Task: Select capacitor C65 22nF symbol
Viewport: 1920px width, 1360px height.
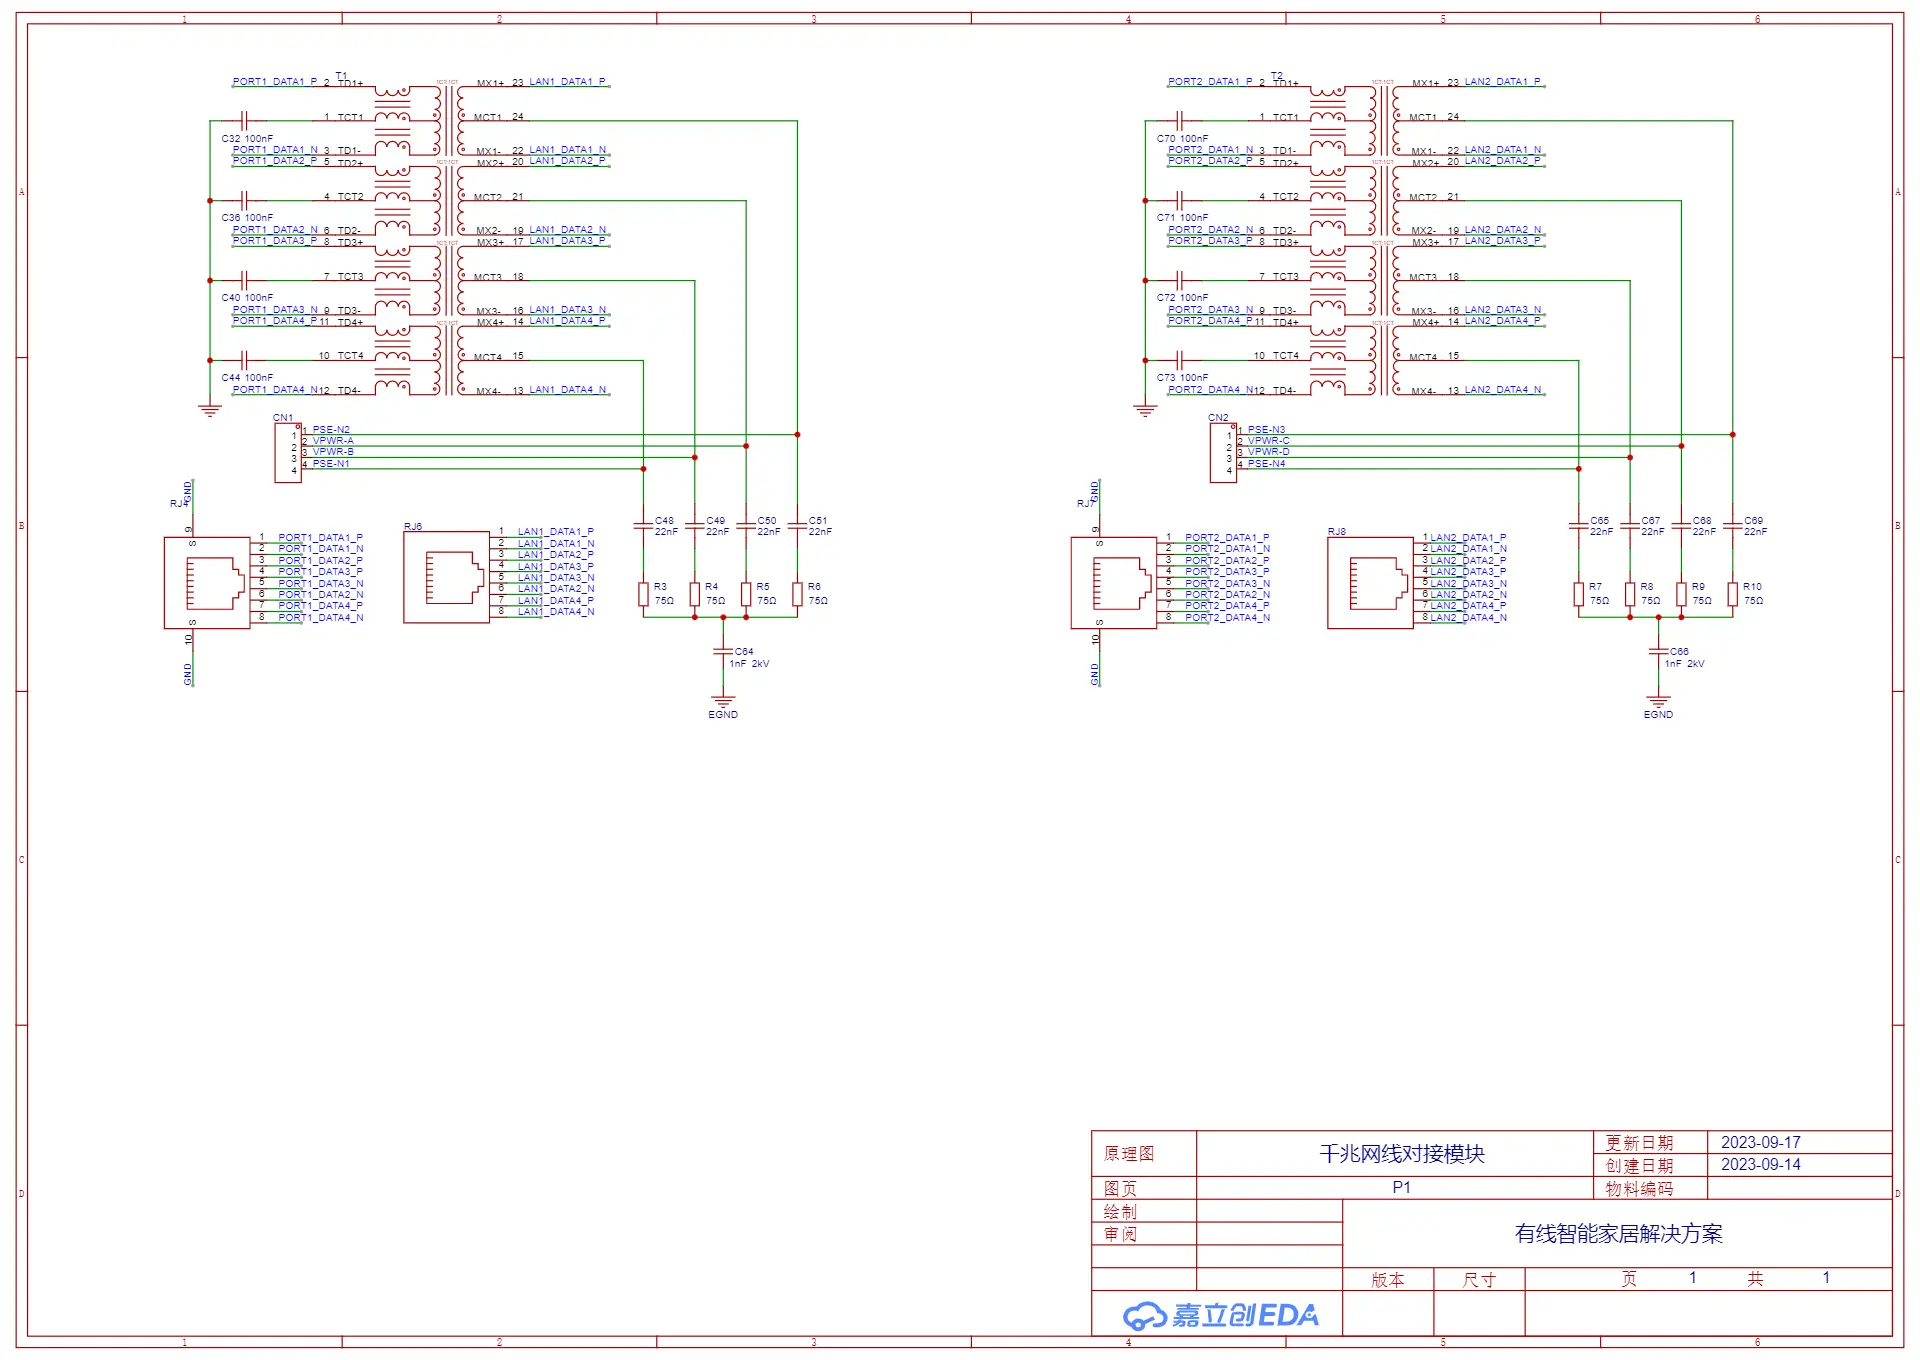Action: [1579, 526]
